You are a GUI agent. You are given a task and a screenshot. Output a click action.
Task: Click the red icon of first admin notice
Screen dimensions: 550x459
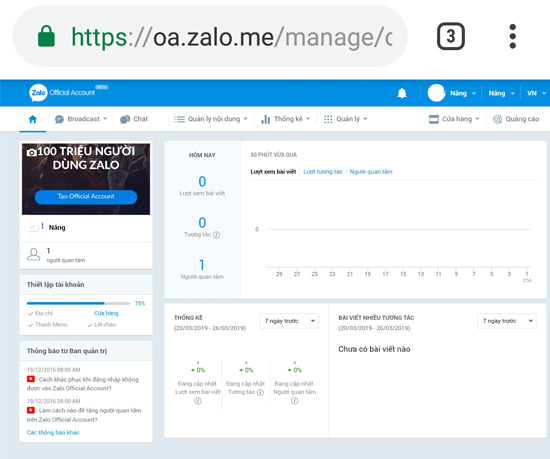31,379
